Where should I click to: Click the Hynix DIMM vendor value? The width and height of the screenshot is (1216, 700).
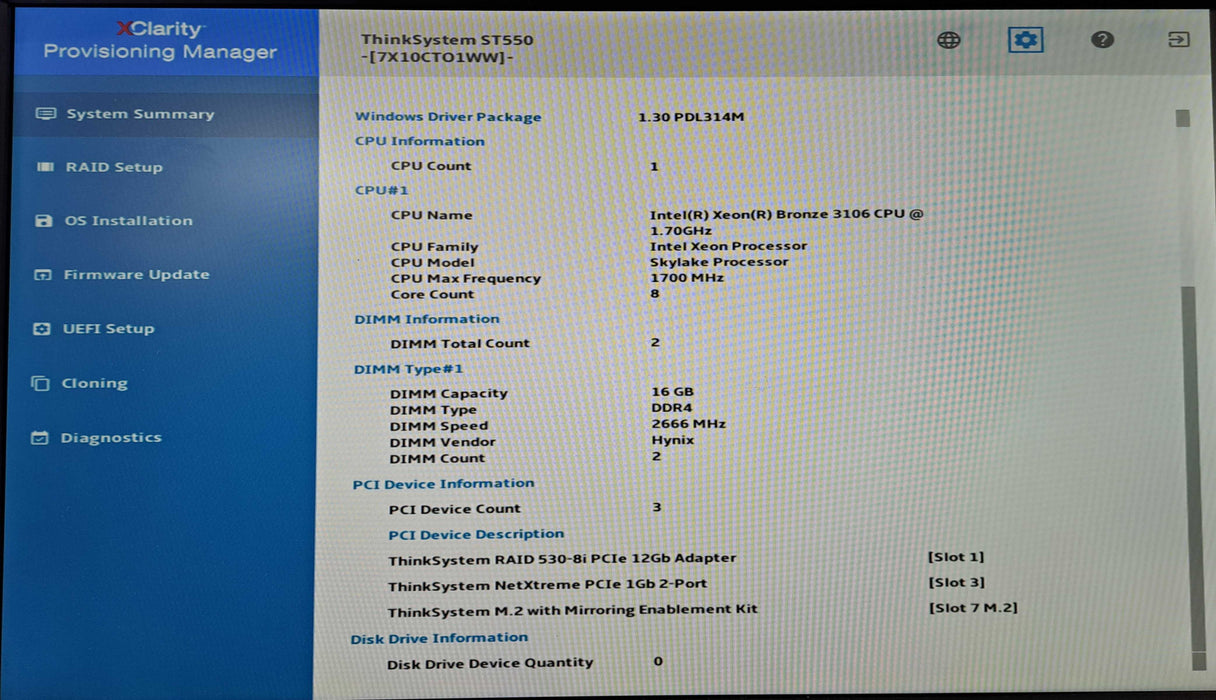tap(672, 440)
